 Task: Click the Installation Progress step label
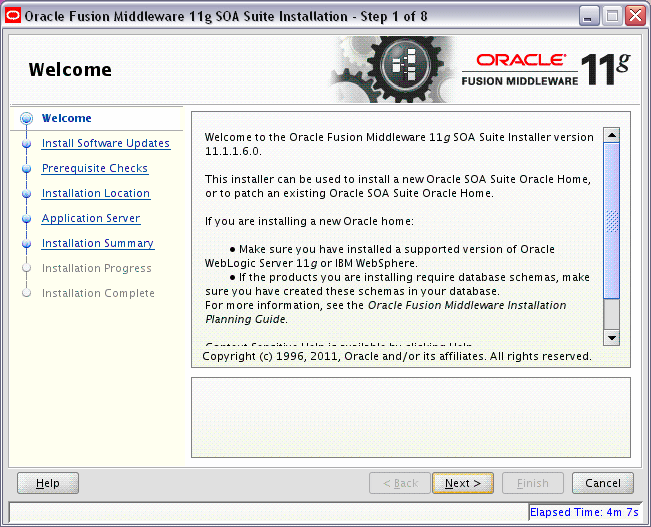(x=97, y=268)
